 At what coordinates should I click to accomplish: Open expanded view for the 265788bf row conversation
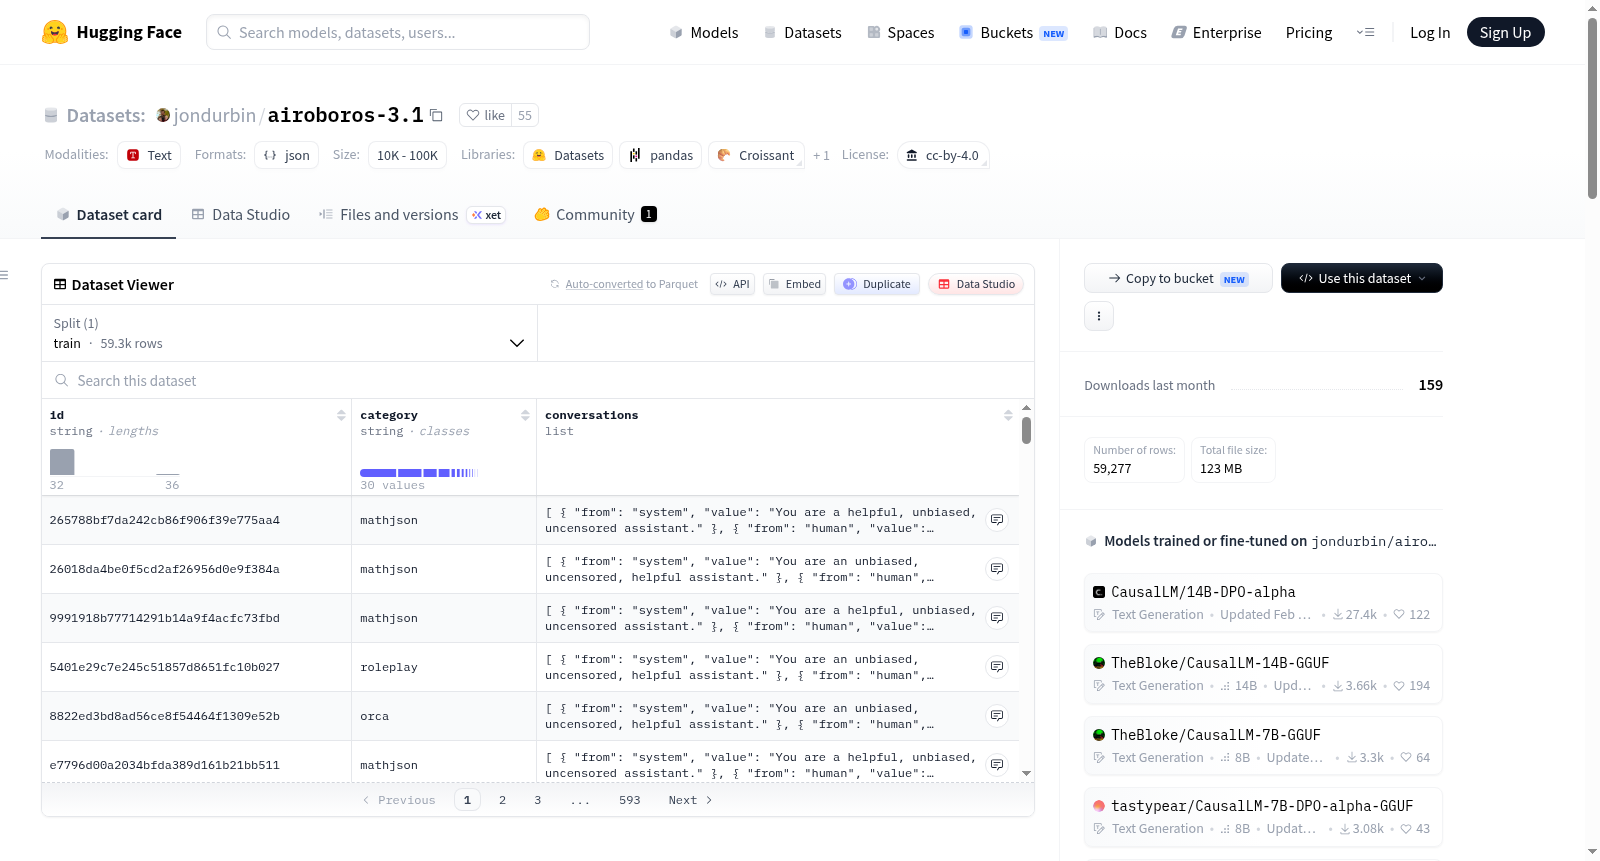click(997, 519)
